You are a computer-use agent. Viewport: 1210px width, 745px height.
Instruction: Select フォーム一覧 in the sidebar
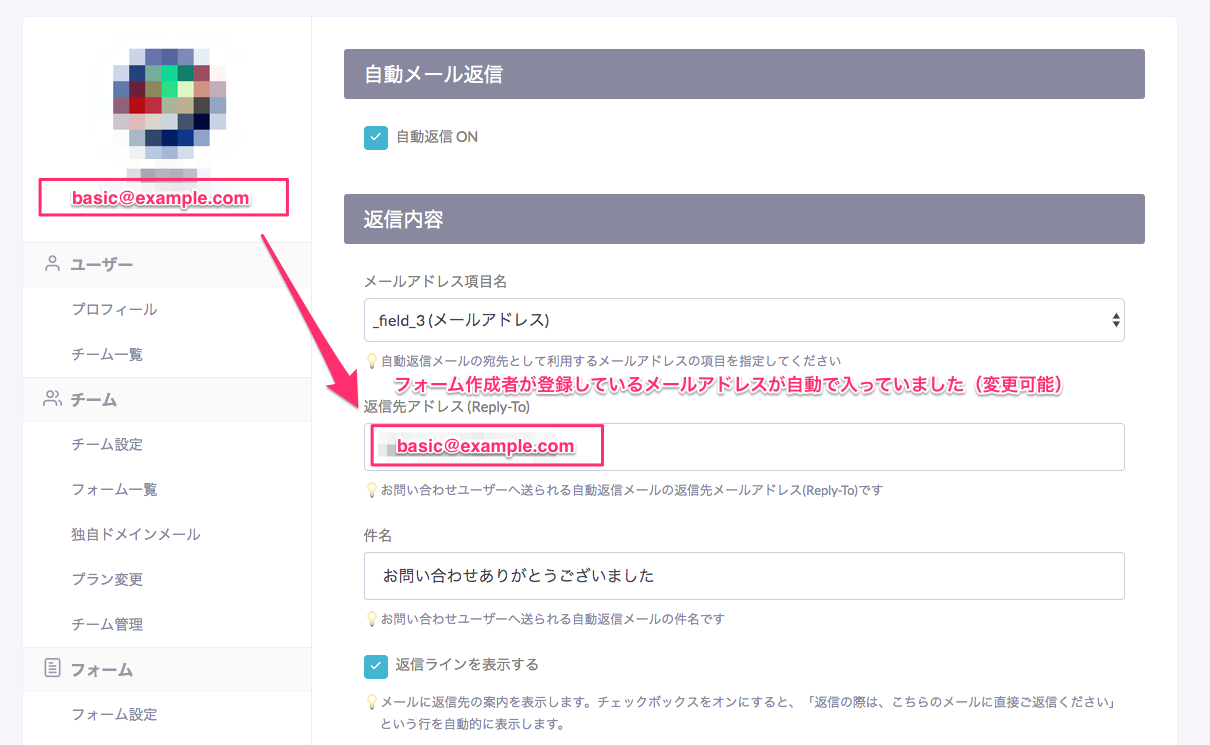click(114, 490)
